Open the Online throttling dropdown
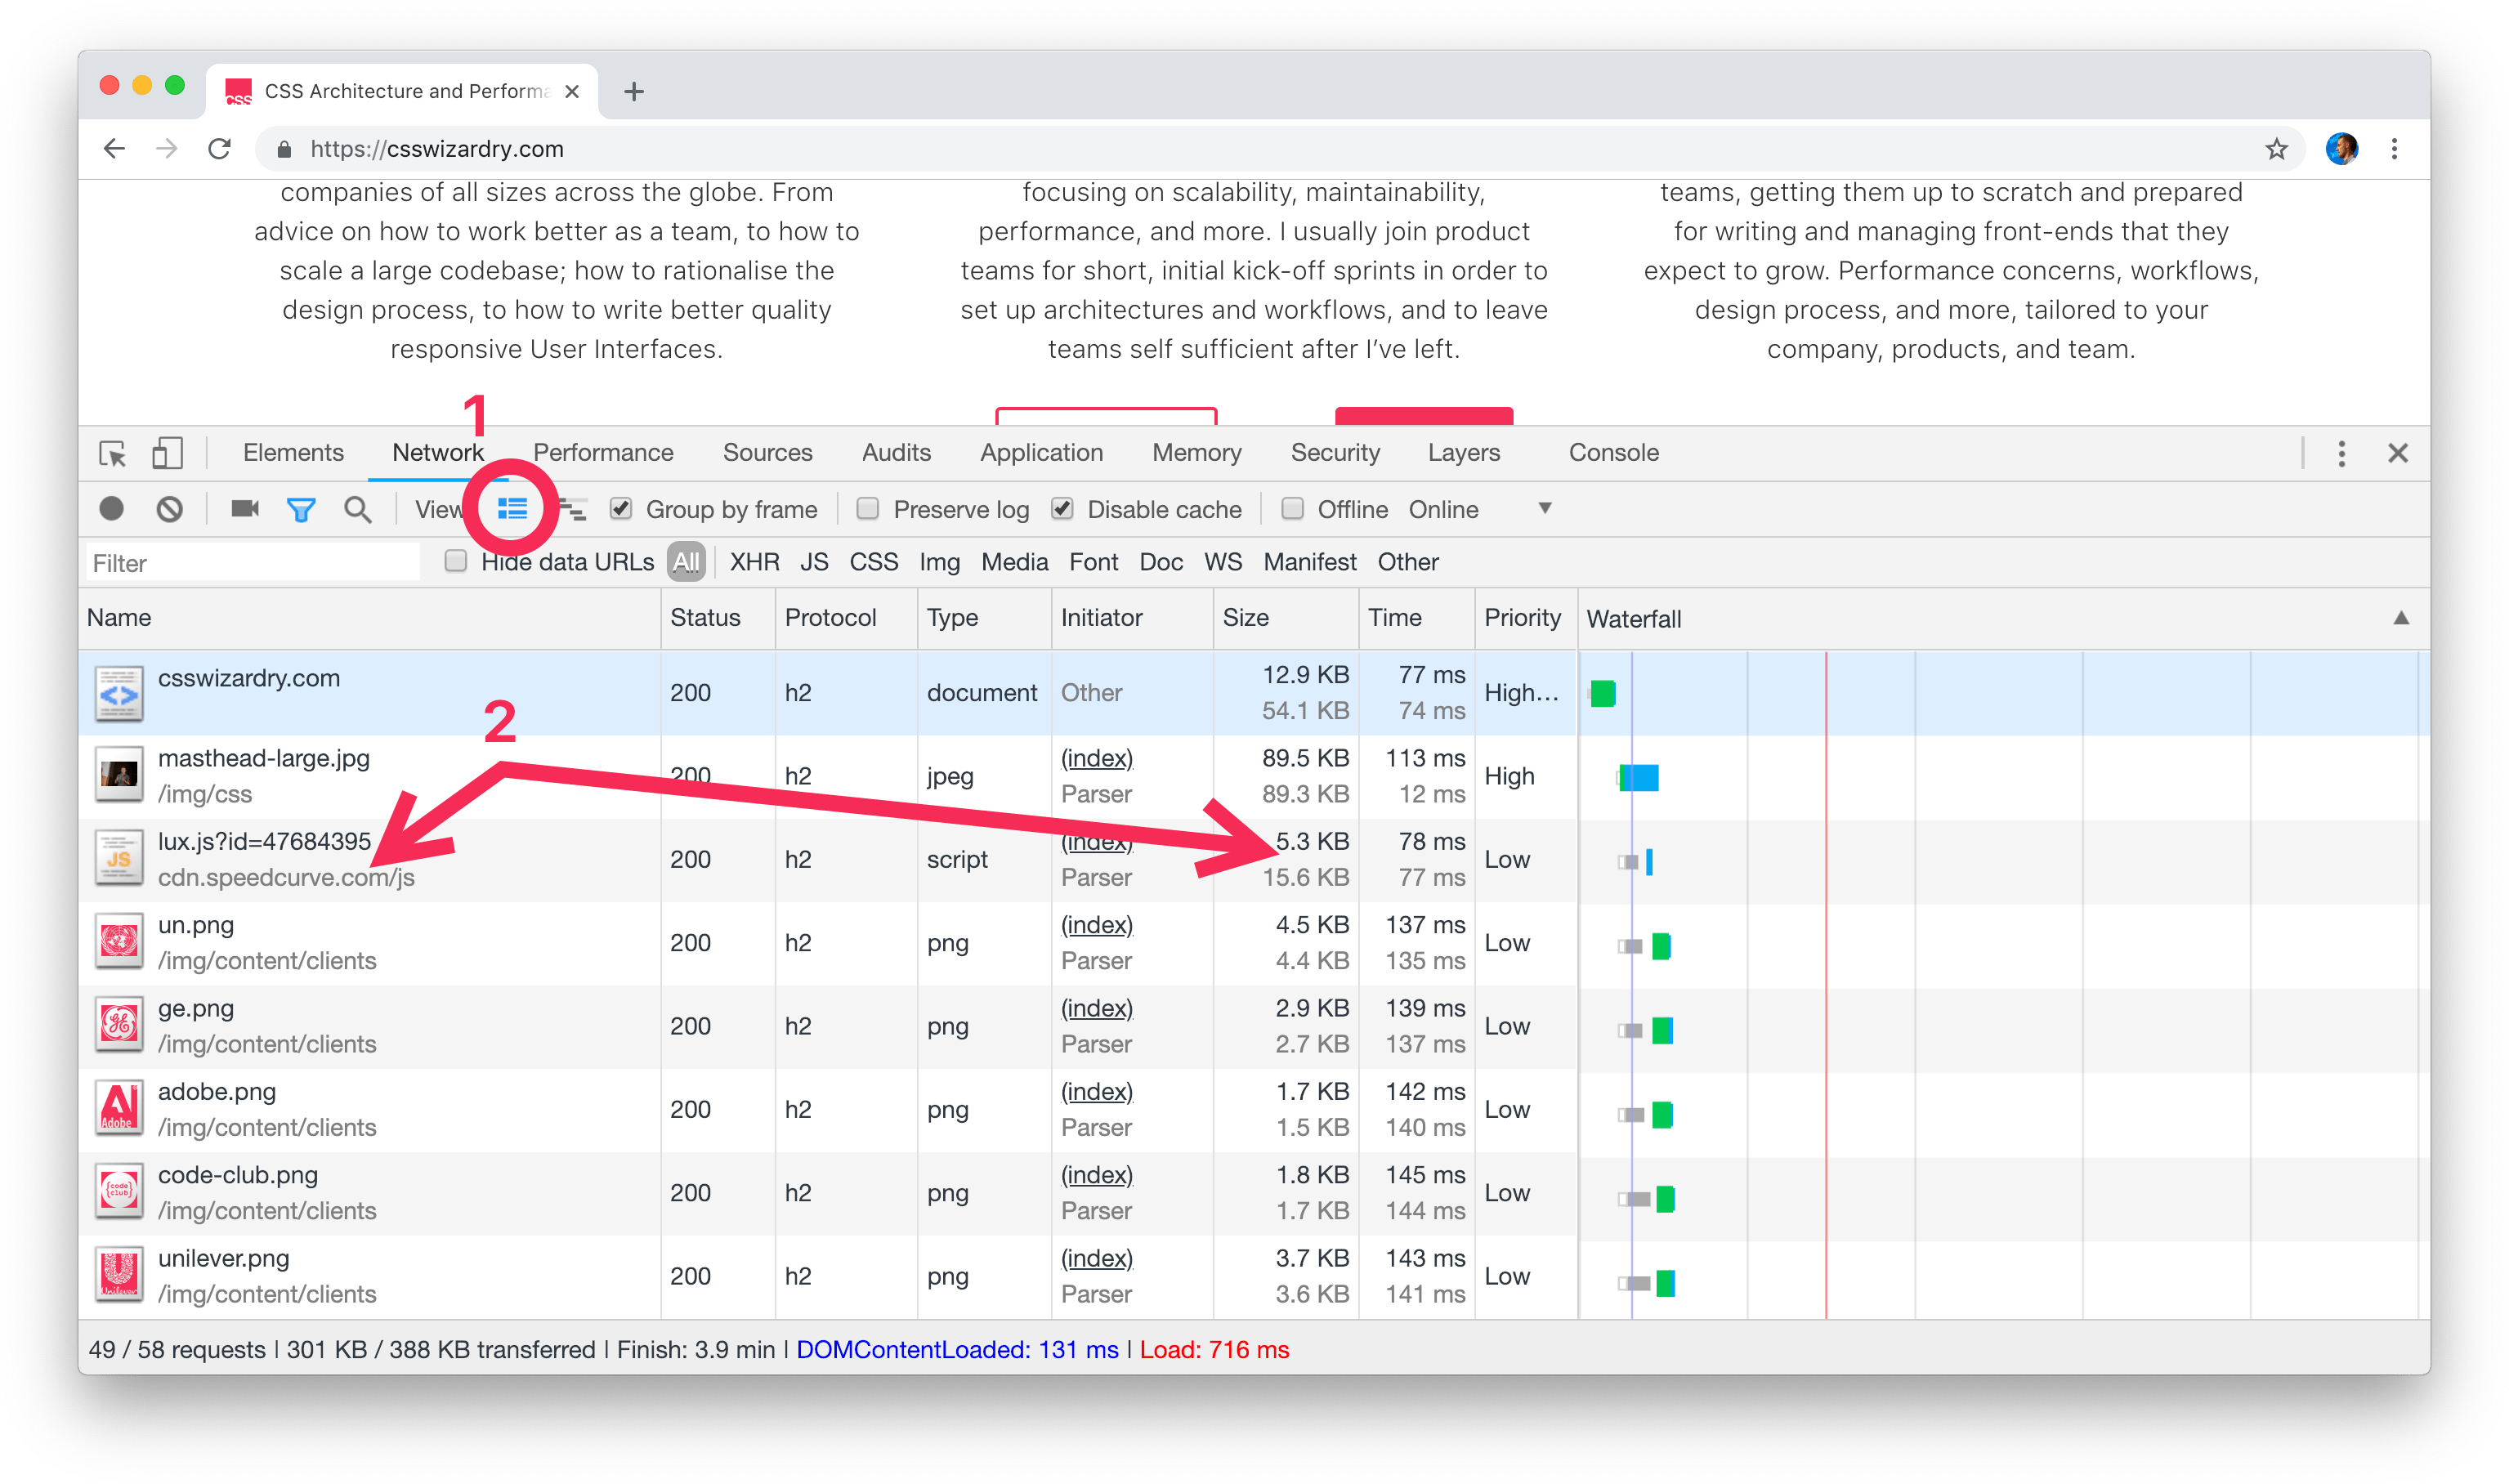 tap(1479, 509)
